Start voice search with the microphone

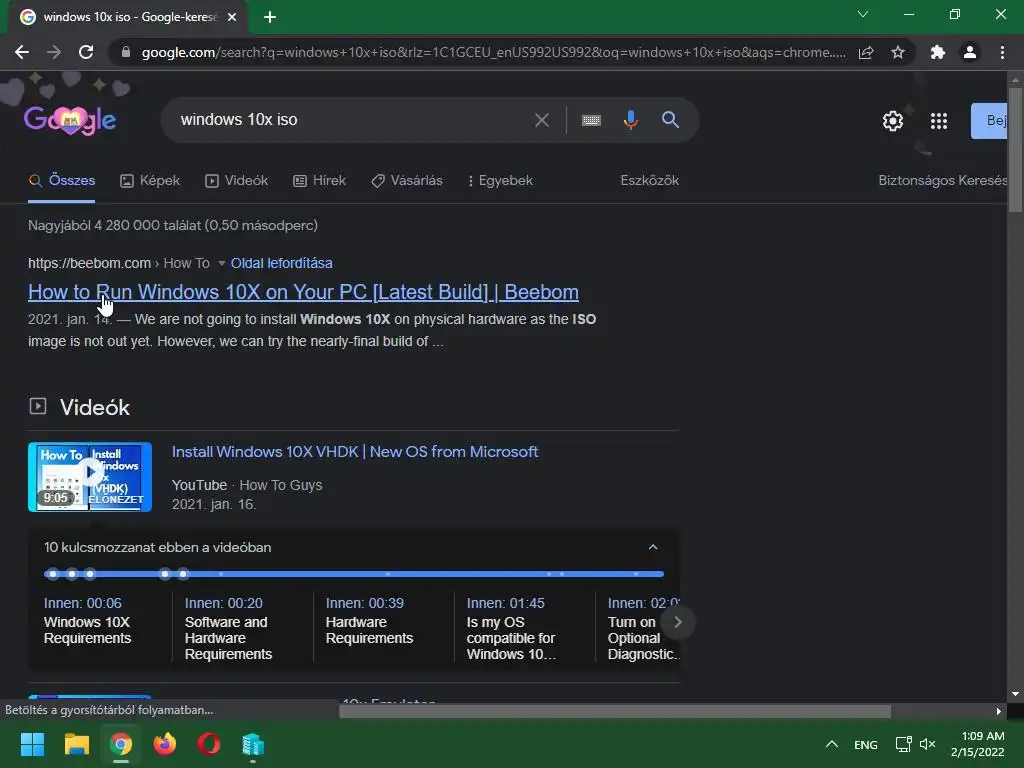(x=630, y=120)
